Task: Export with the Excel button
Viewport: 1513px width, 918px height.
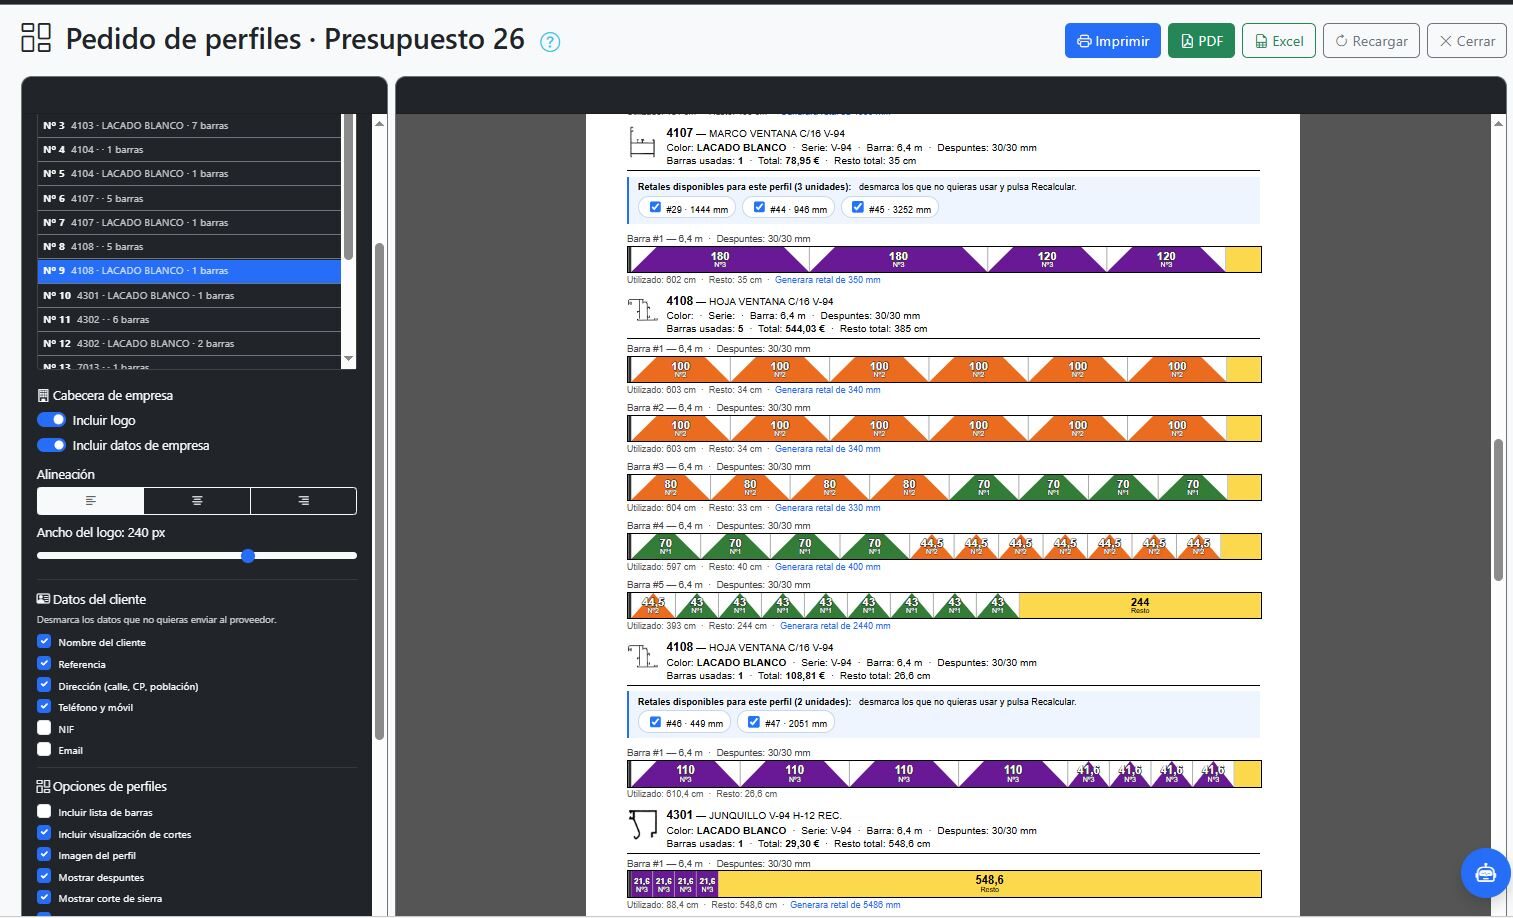Action: click(x=1278, y=41)
